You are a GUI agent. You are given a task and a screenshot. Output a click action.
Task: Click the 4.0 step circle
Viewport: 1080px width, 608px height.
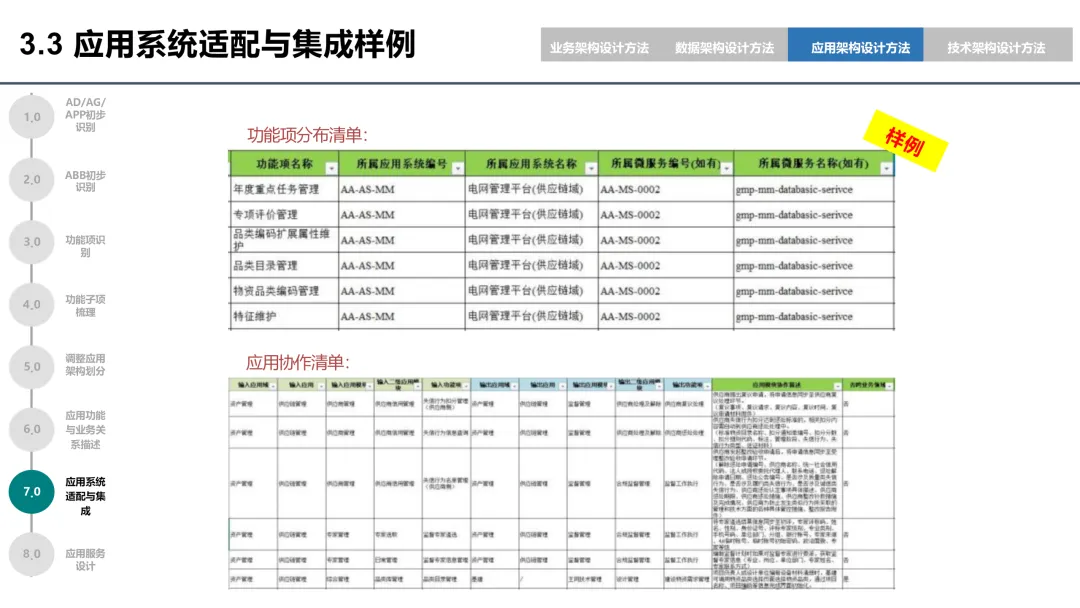(x=32, y=304)
